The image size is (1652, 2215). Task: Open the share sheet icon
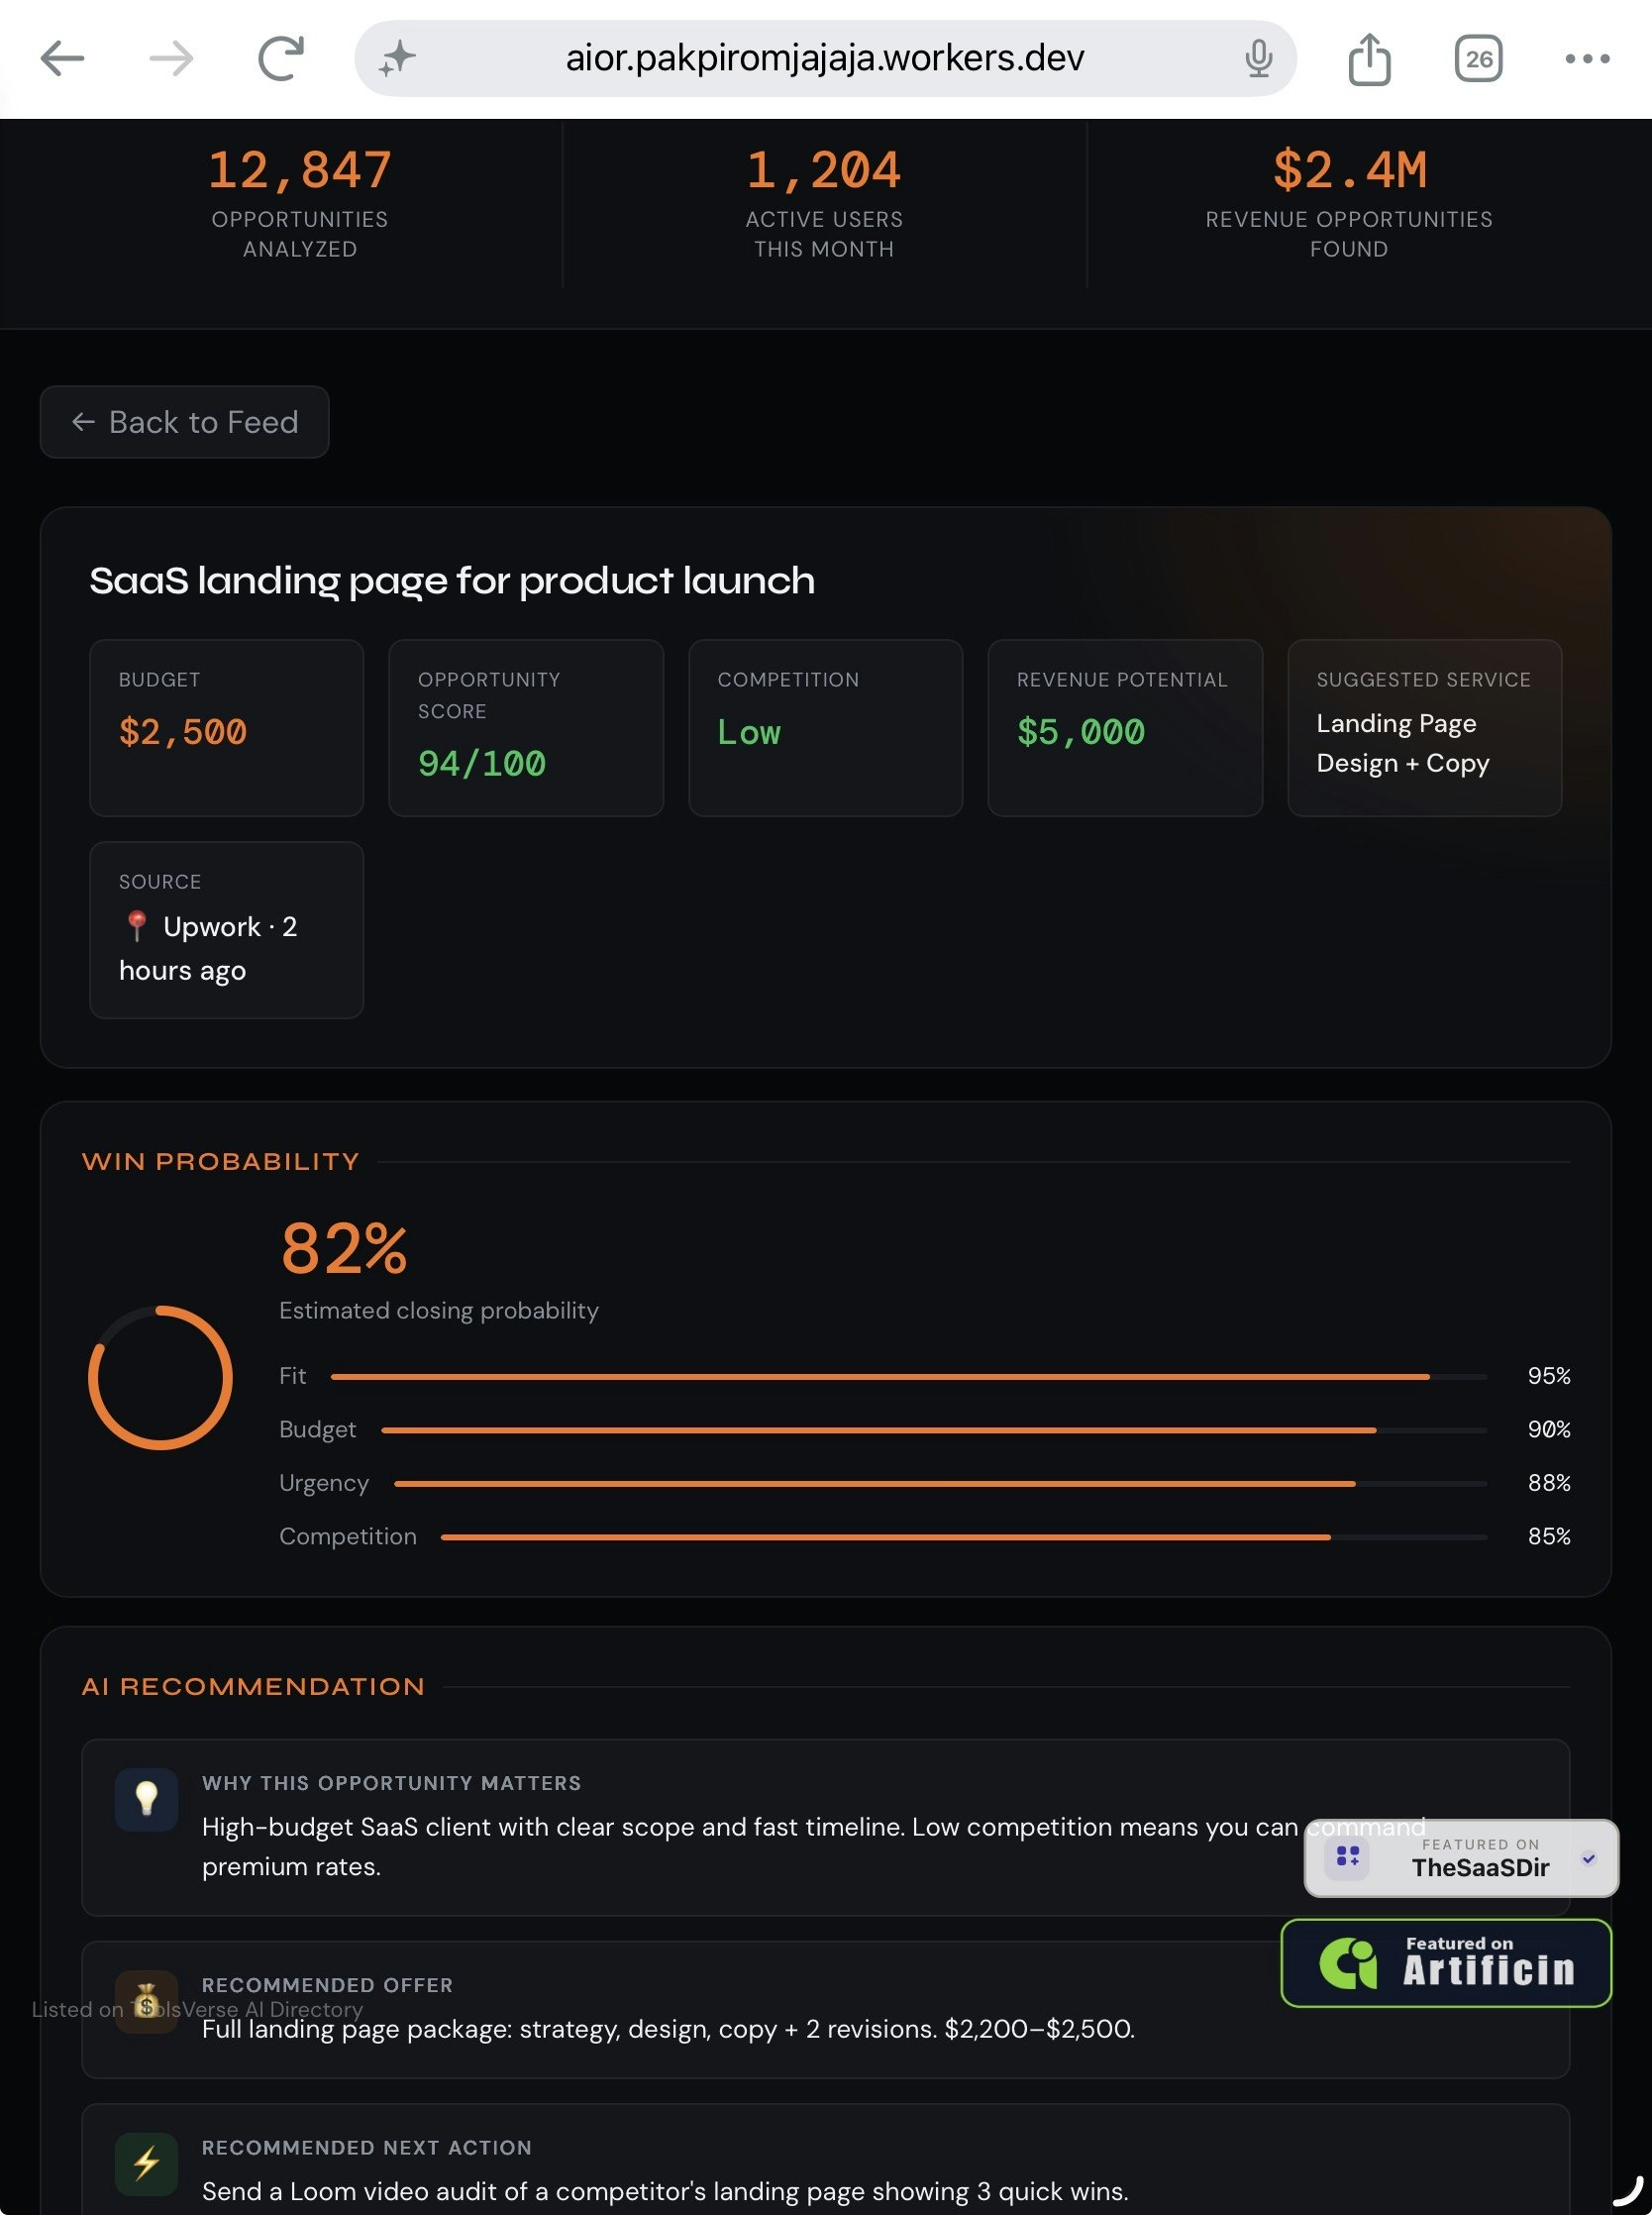click(x=1369, y=58)
